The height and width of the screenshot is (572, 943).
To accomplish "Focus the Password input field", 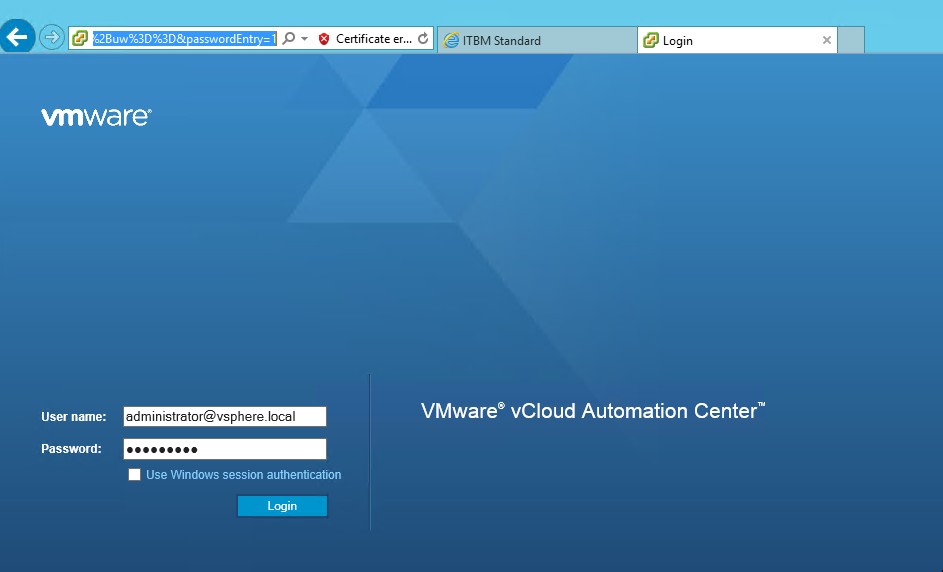I will coord(224,449).
